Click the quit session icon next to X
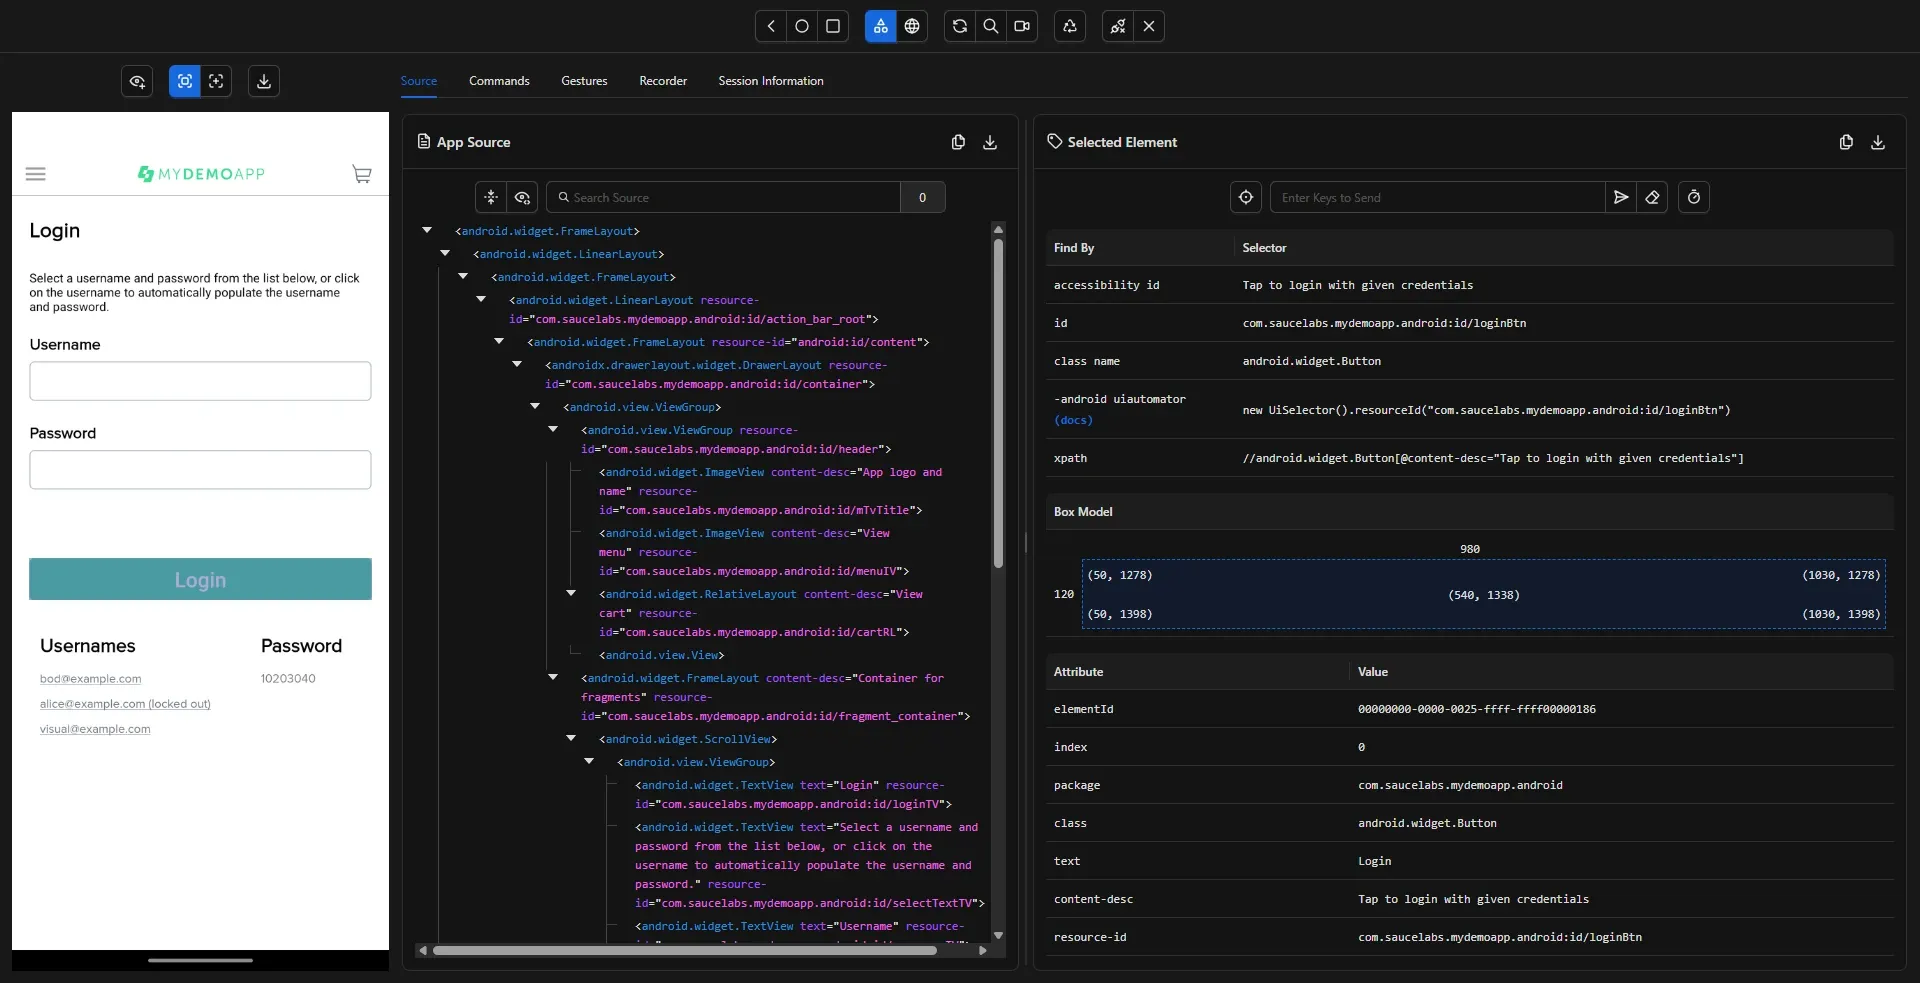1920x983 pixels. 1118,26
